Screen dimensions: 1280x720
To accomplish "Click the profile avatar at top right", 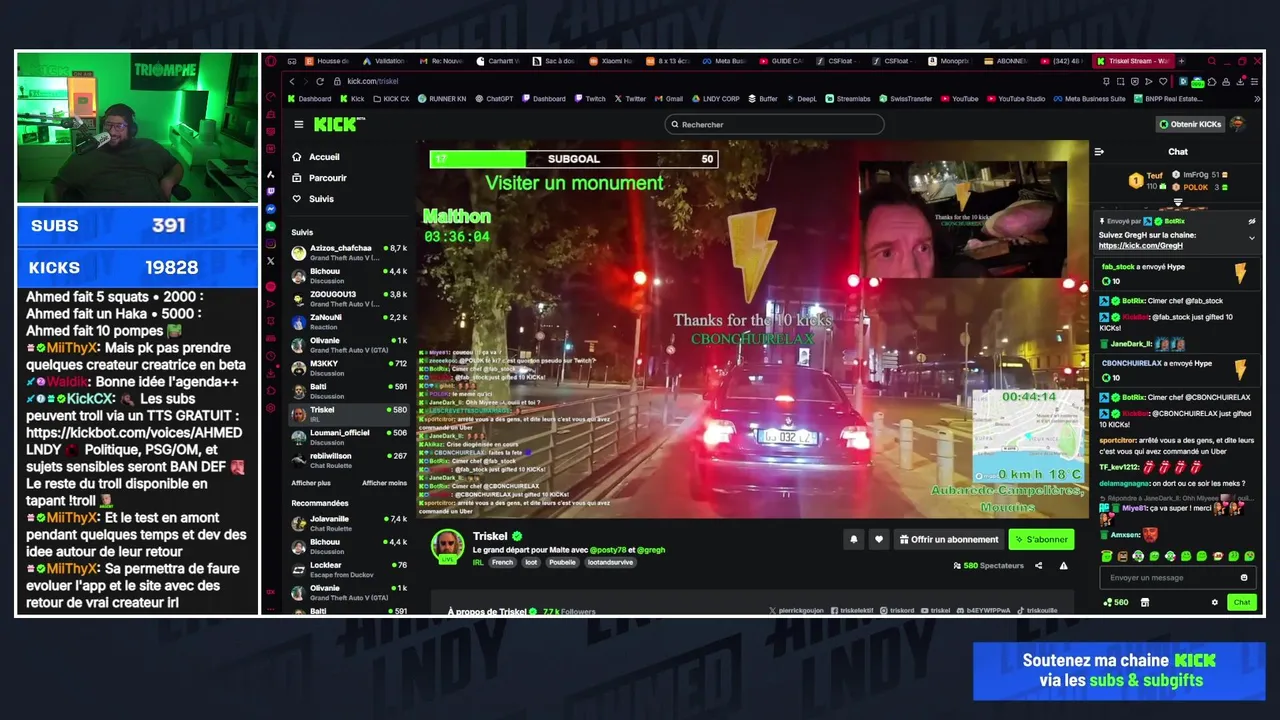I will (x=1238, y=124).
